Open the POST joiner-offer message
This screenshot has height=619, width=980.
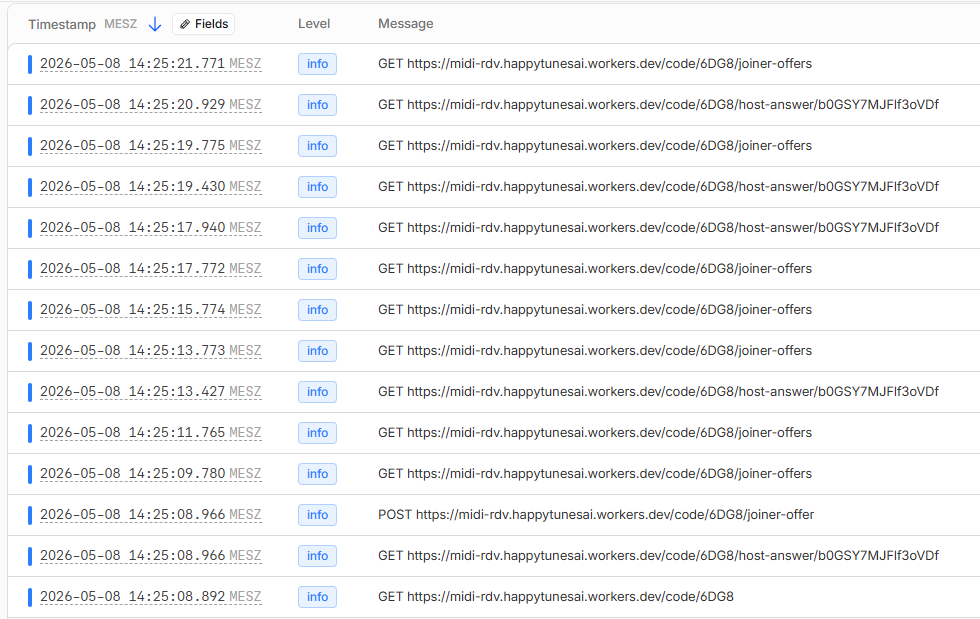(x=596, y=515)
